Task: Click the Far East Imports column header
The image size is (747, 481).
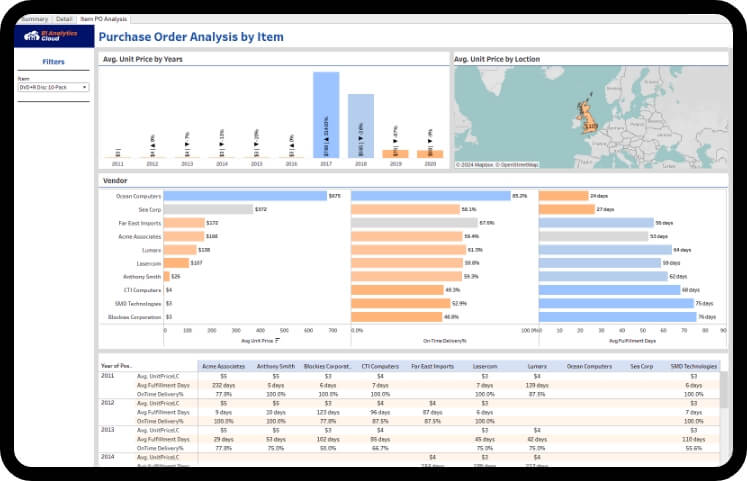Action: [433, 366]
